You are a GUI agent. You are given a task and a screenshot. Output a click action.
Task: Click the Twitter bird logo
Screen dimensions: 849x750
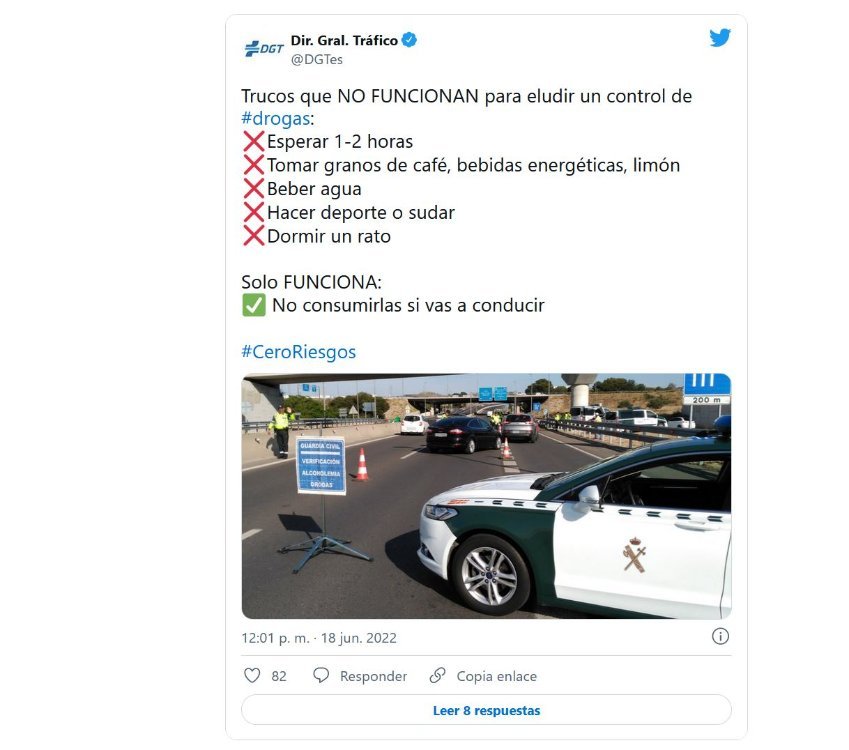point(720,37)
